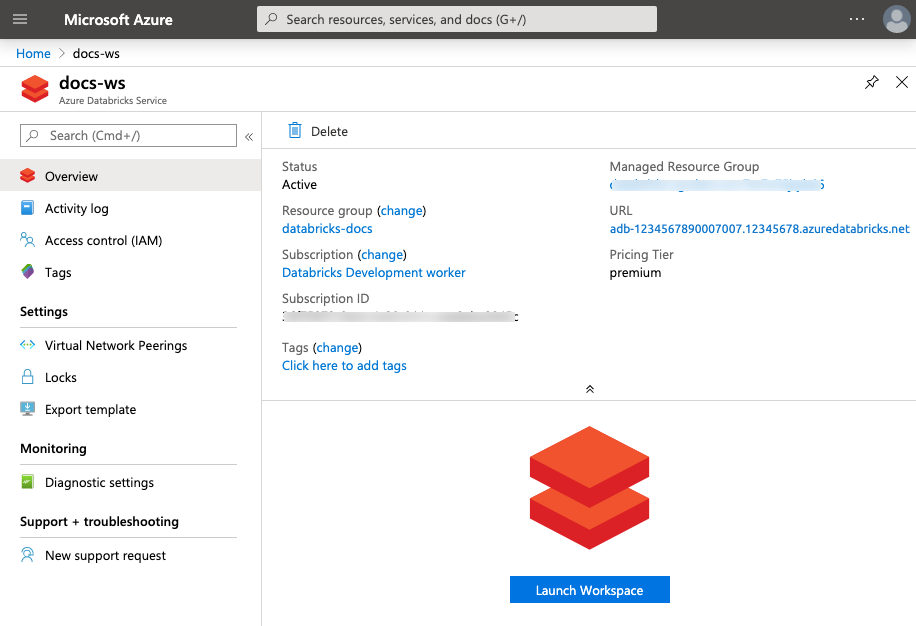This screenshot has width=916, height=626.
Task: Click the Activity log icon
Action: [x=28, y=208]
